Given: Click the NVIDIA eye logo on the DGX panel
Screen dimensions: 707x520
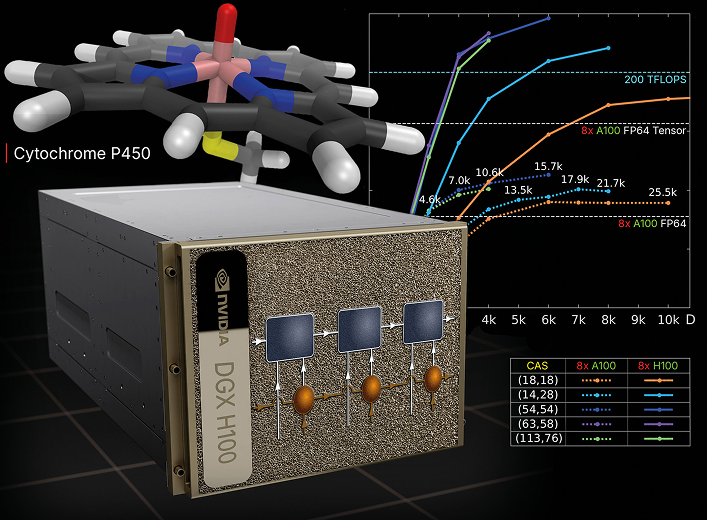Looking at the screenshot, I should (x=223, y=281).
